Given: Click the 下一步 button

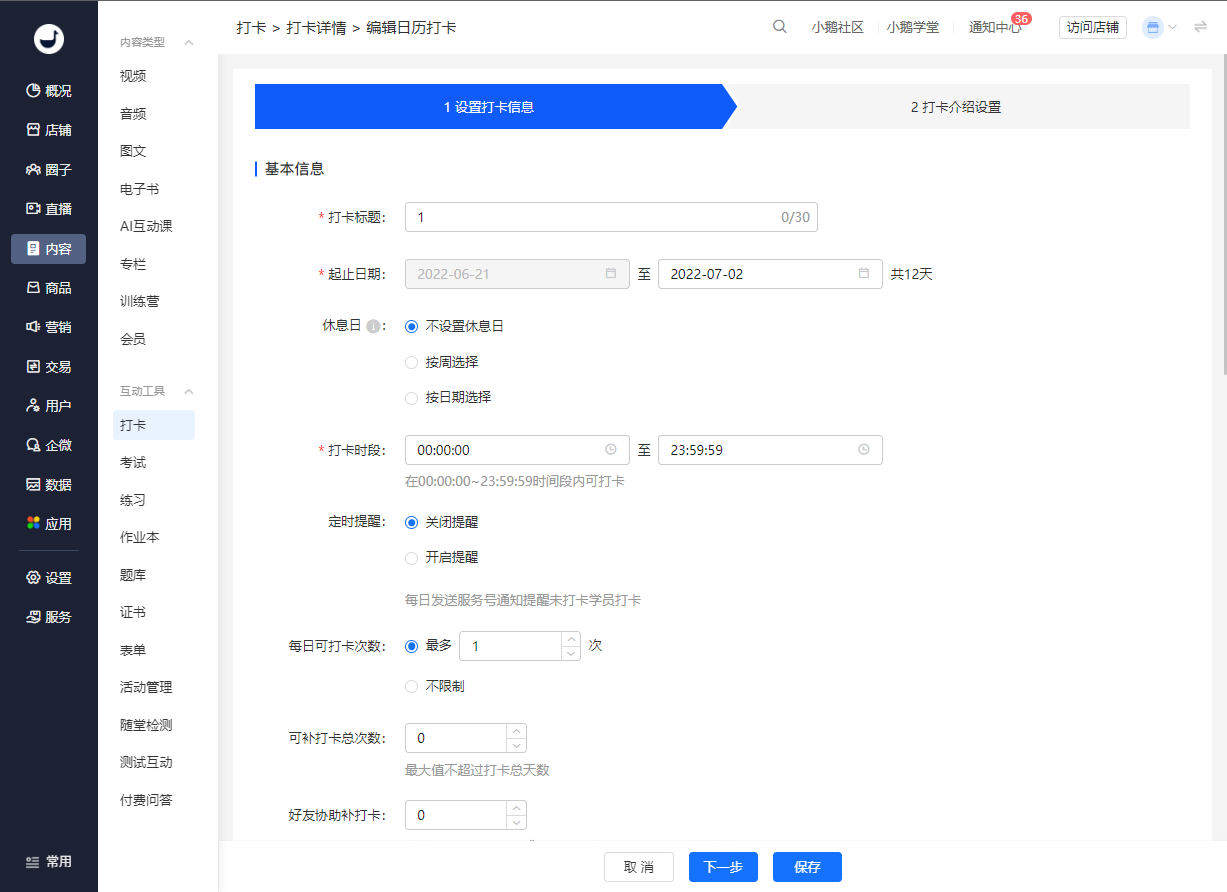Looking at the screenshot, I should (x=723, y=867).
